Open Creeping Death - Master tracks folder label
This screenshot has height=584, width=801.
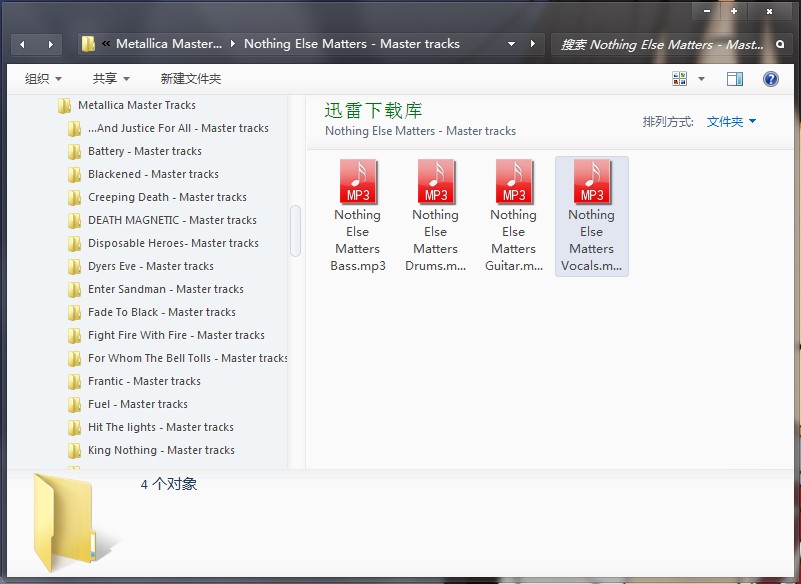pyautogui.click(x=167, y=197)
